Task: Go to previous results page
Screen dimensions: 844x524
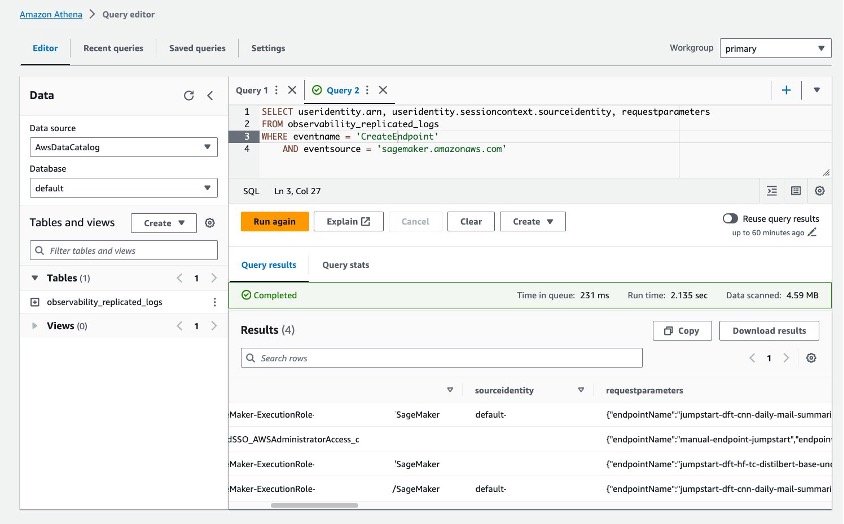Action: tap(752, 358)
